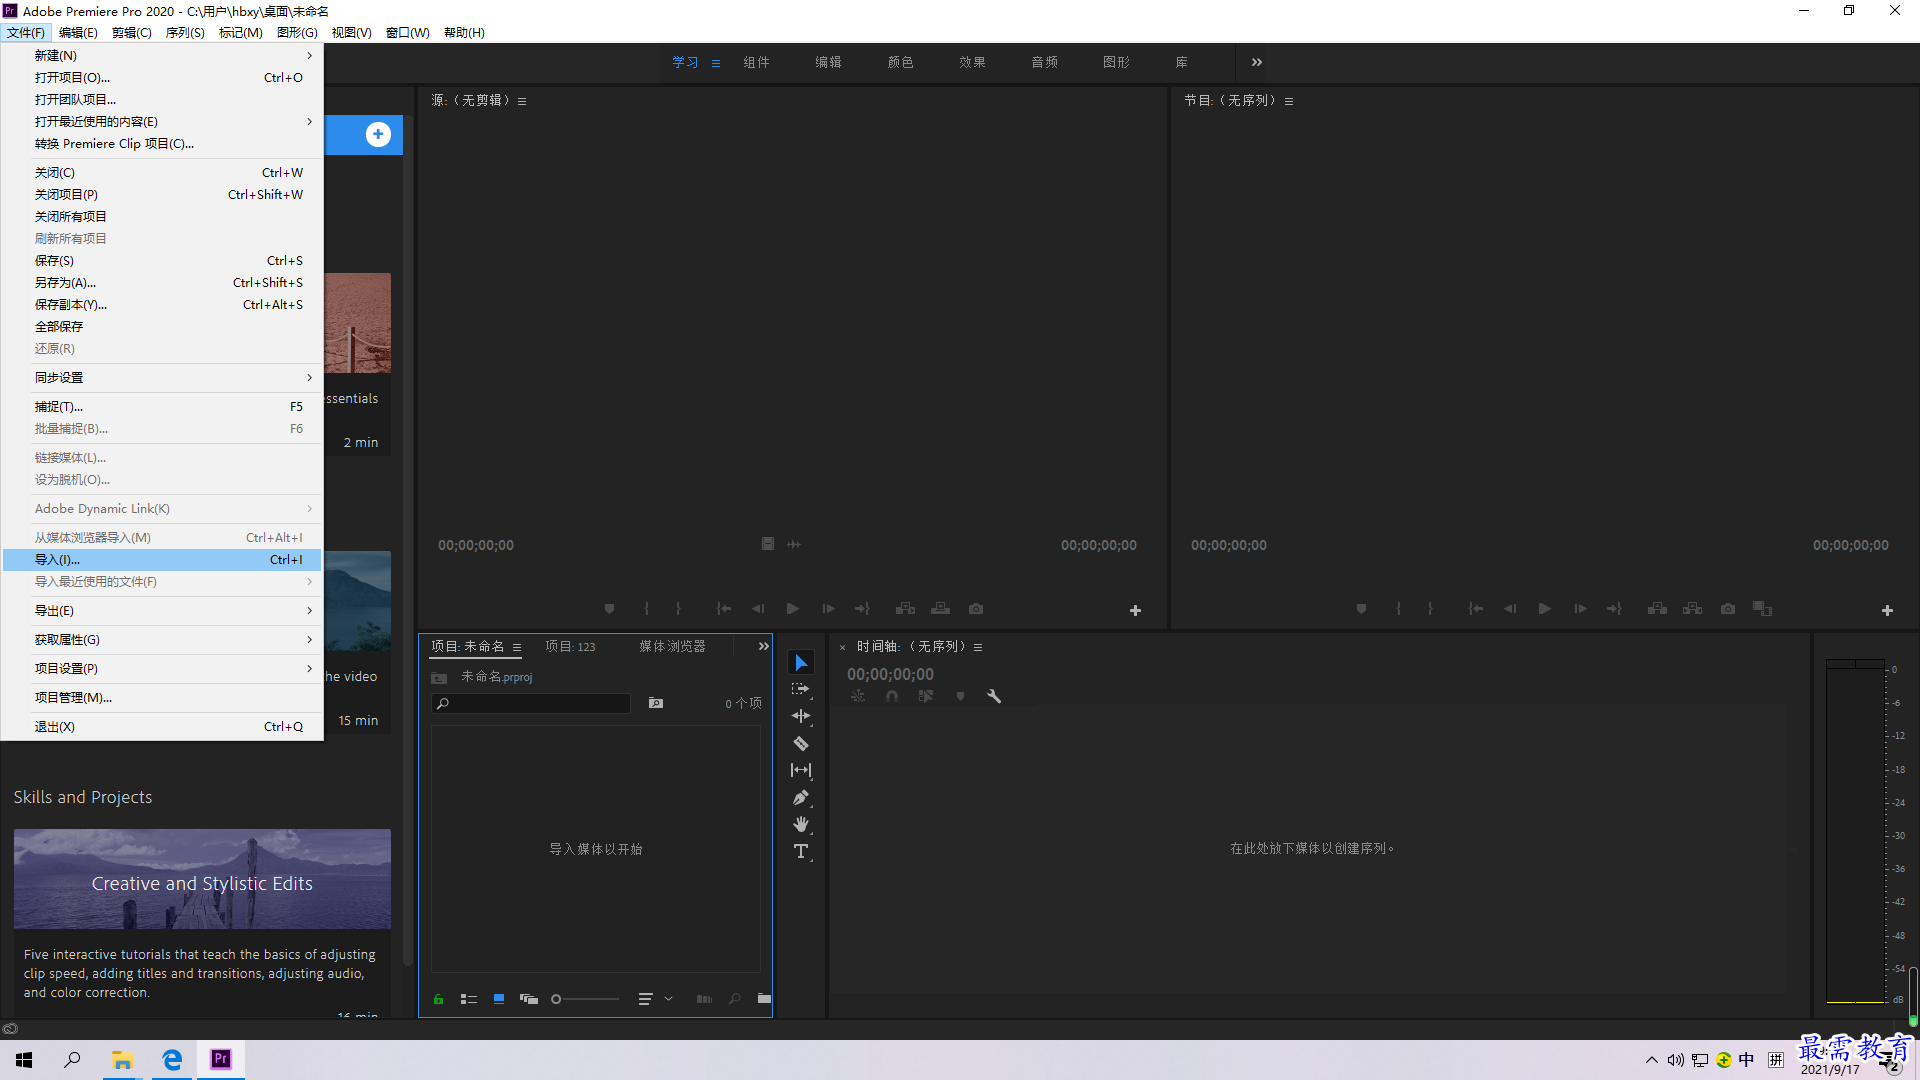Viewport: 1920px width, 1080px height.
Task: Add marker in source monitor
Action: [610, 608]
